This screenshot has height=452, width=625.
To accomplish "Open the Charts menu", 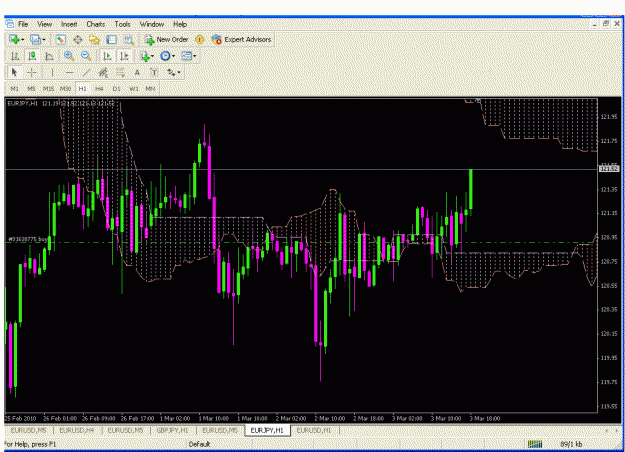I will pos(96,24).
